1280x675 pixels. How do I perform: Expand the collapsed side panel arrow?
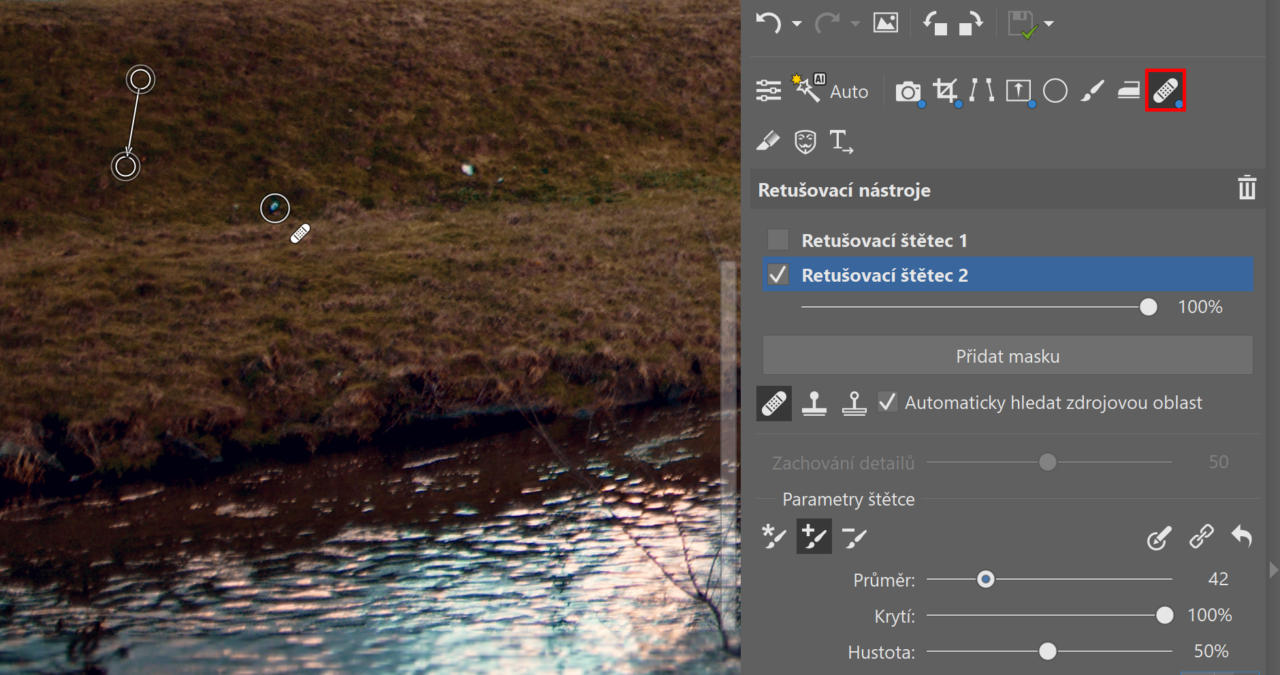coord(1273,570)
